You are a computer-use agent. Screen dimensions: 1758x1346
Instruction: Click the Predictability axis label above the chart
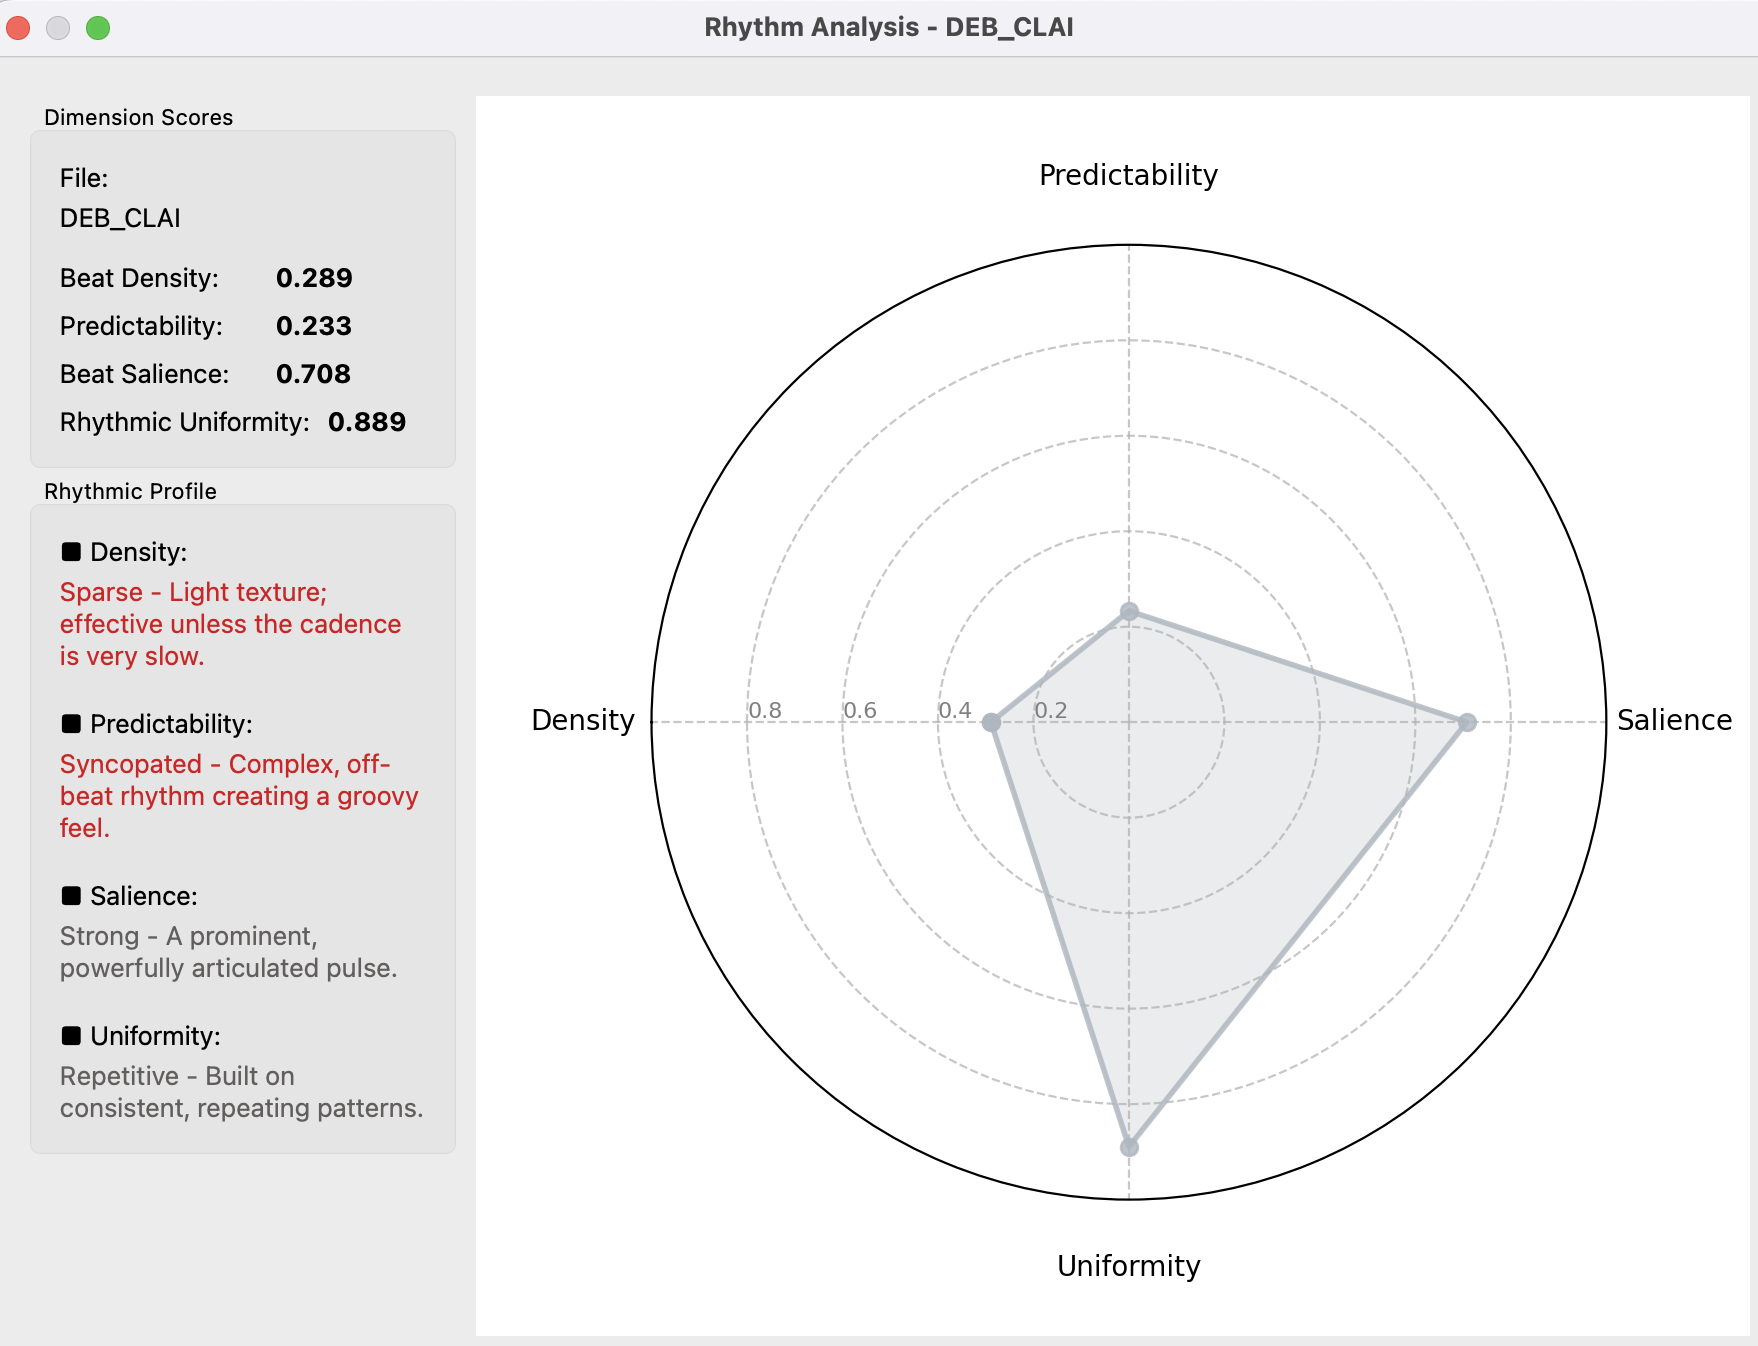point(1128,175)
